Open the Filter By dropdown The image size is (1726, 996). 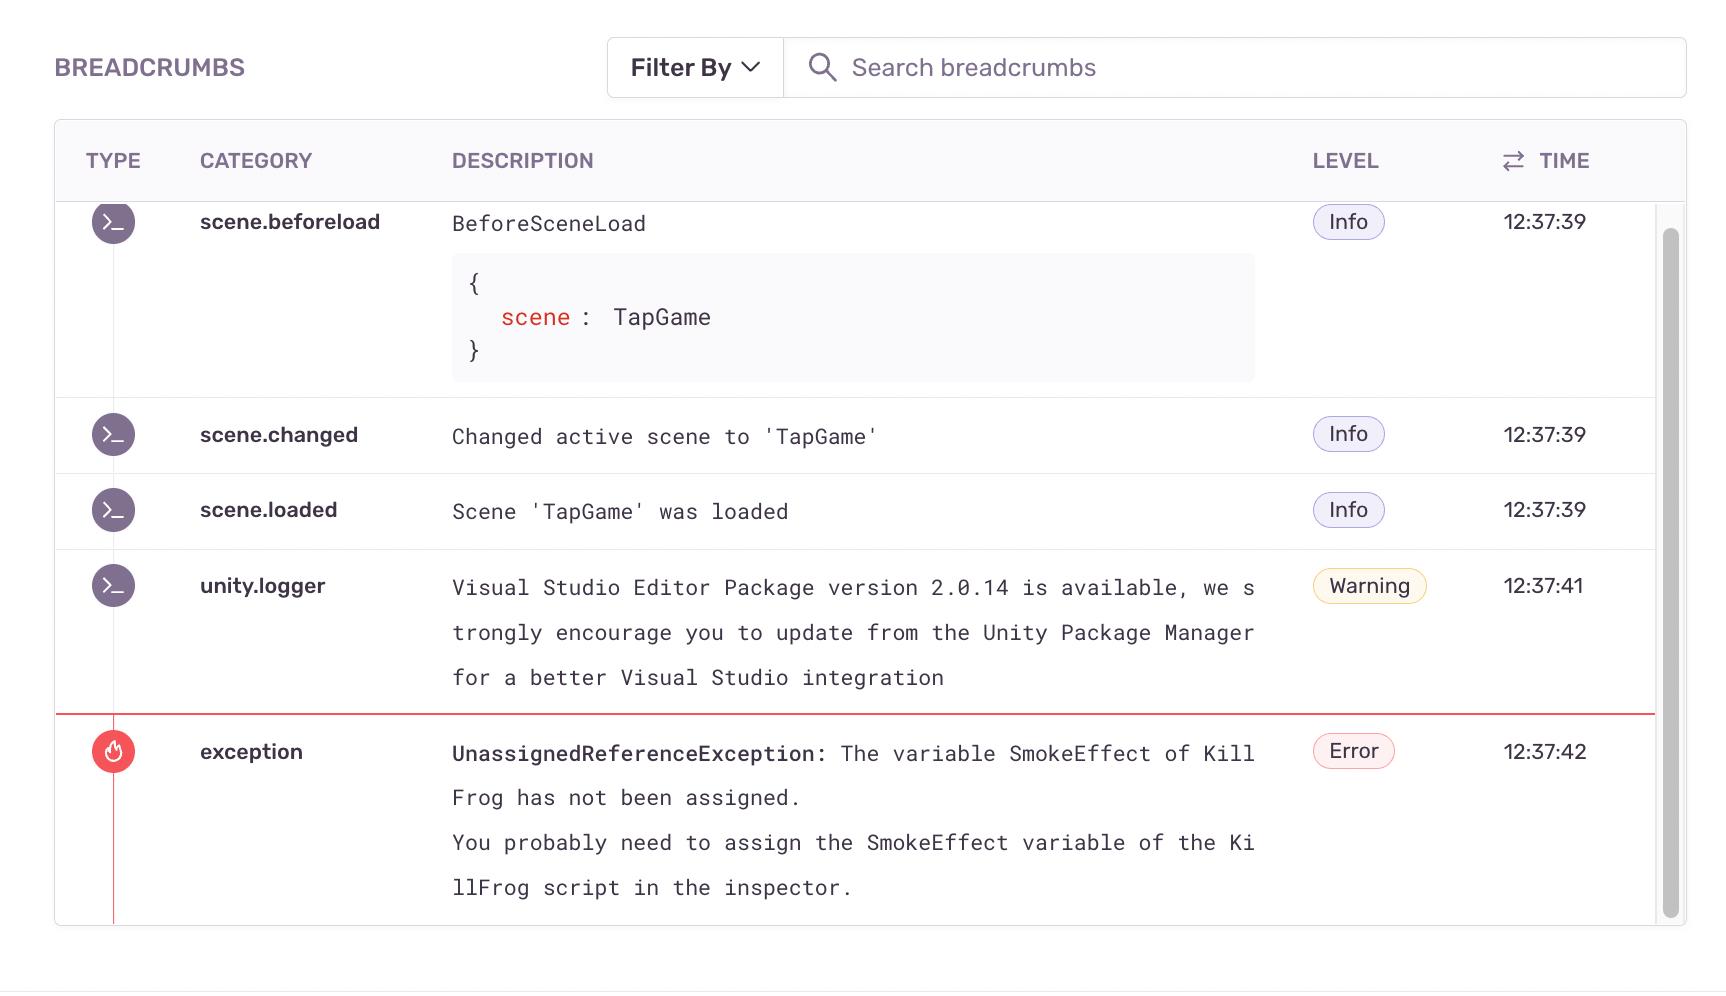coord(695,67)
